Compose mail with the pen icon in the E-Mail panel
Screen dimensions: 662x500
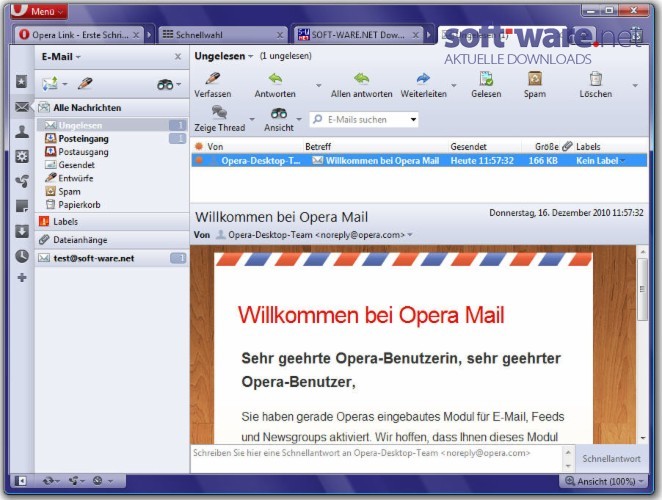[85, 84]
